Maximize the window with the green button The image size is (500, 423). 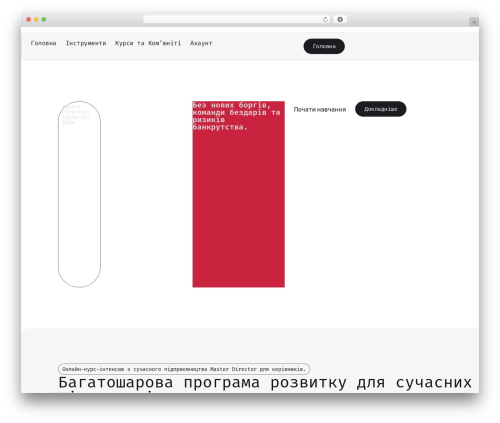click(x=44, y=19)
